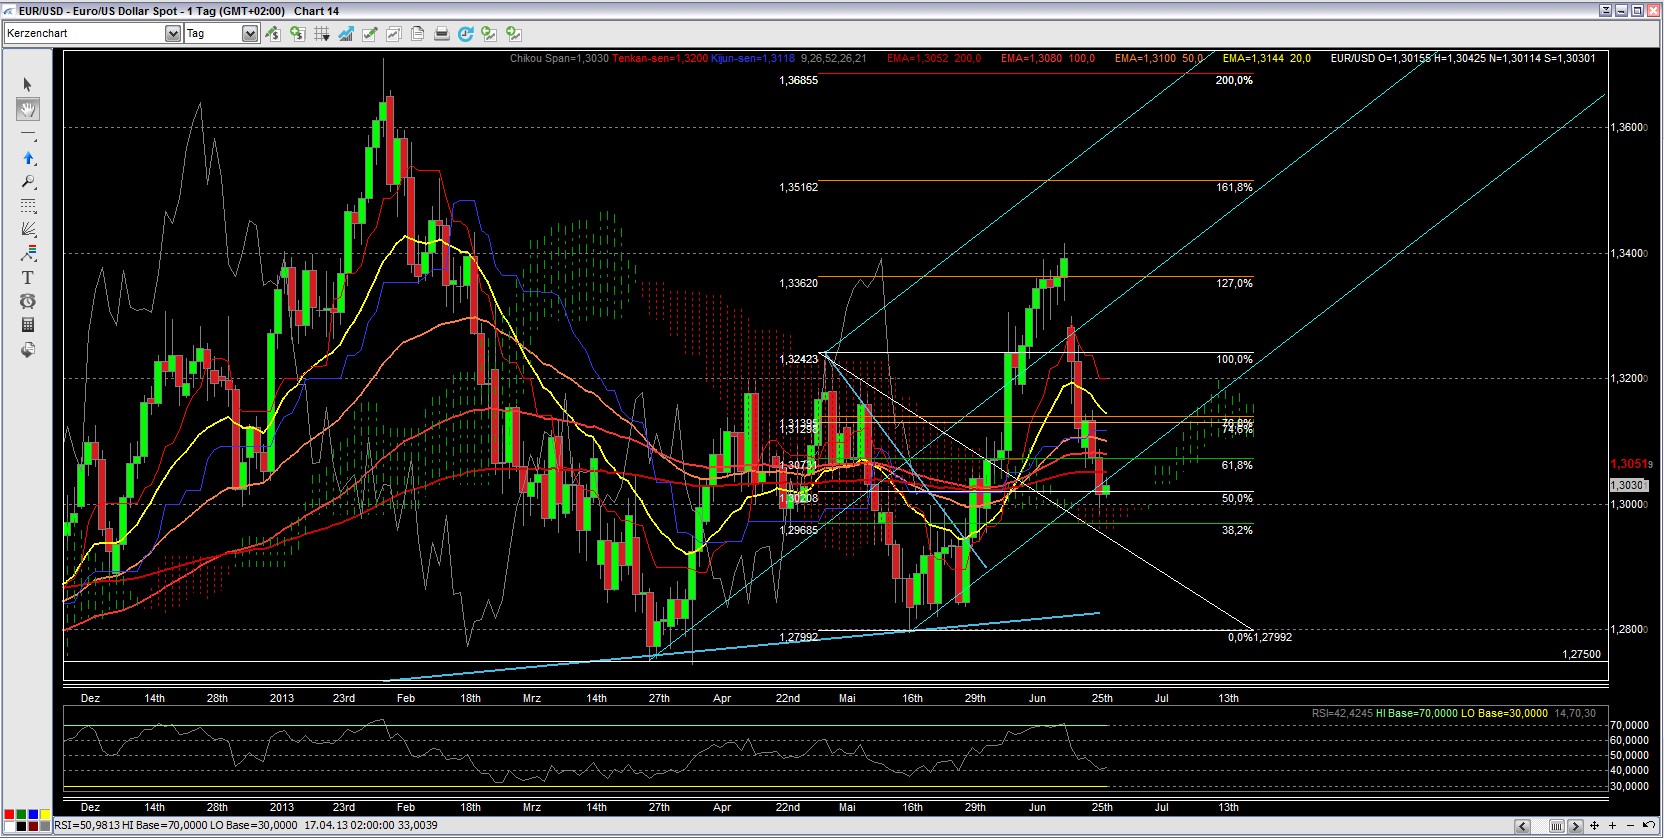Expand the dotted lines tool submenu
Screen dimensions: 1664x838
(x=28, y=206)
